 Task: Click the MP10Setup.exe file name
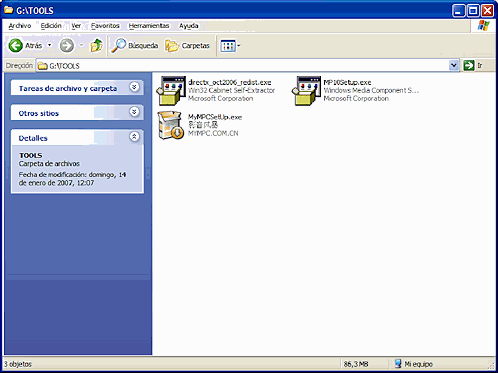pos(347,82)
